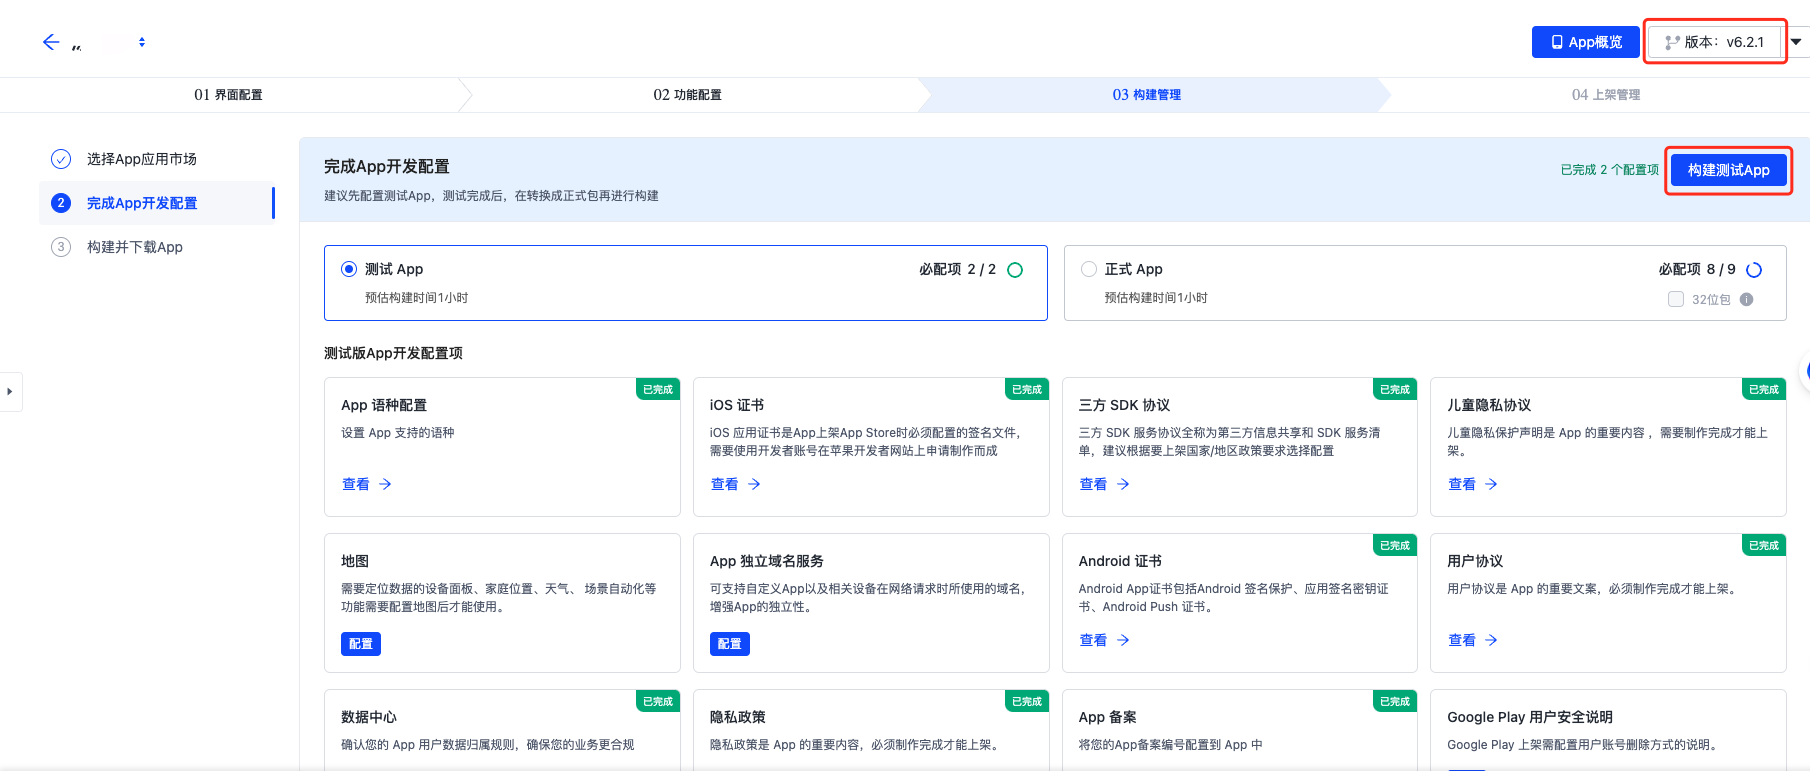The width and height of the screenshot is (1810, 774).
Task: Click 测试版App开发配置项 section heading
Action: (393, 353)
